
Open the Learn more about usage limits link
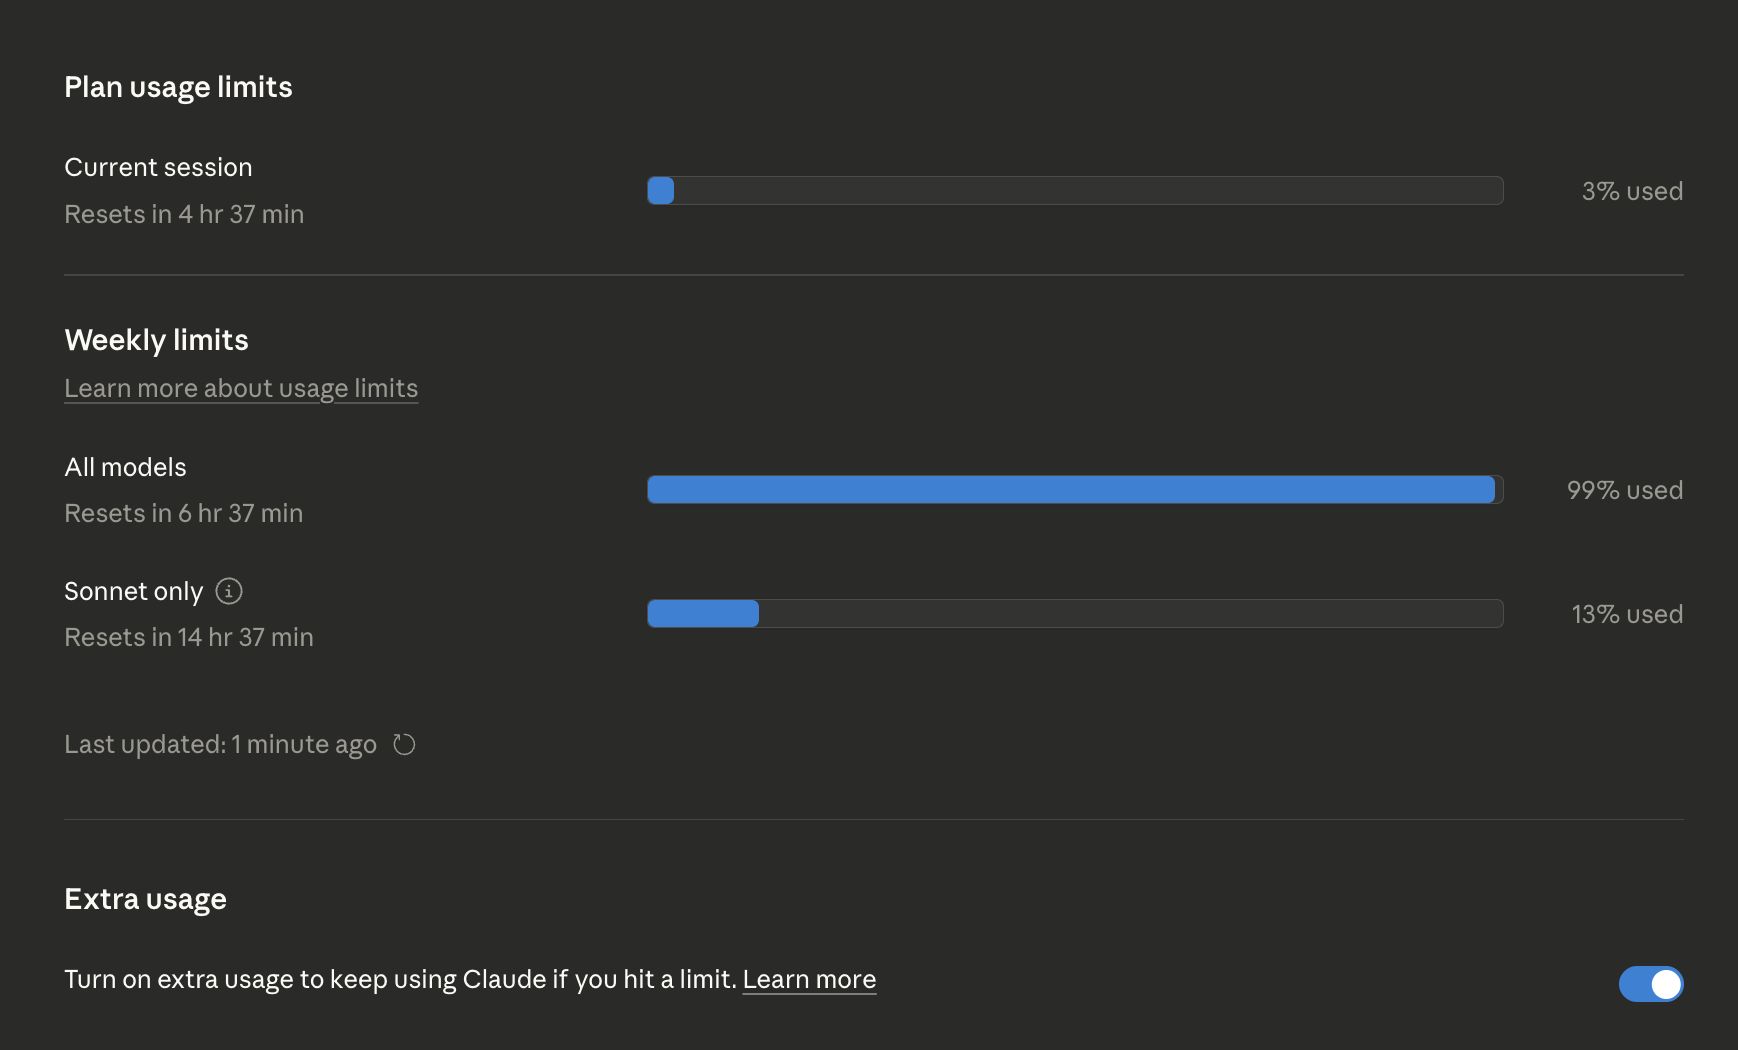[241, 388]
